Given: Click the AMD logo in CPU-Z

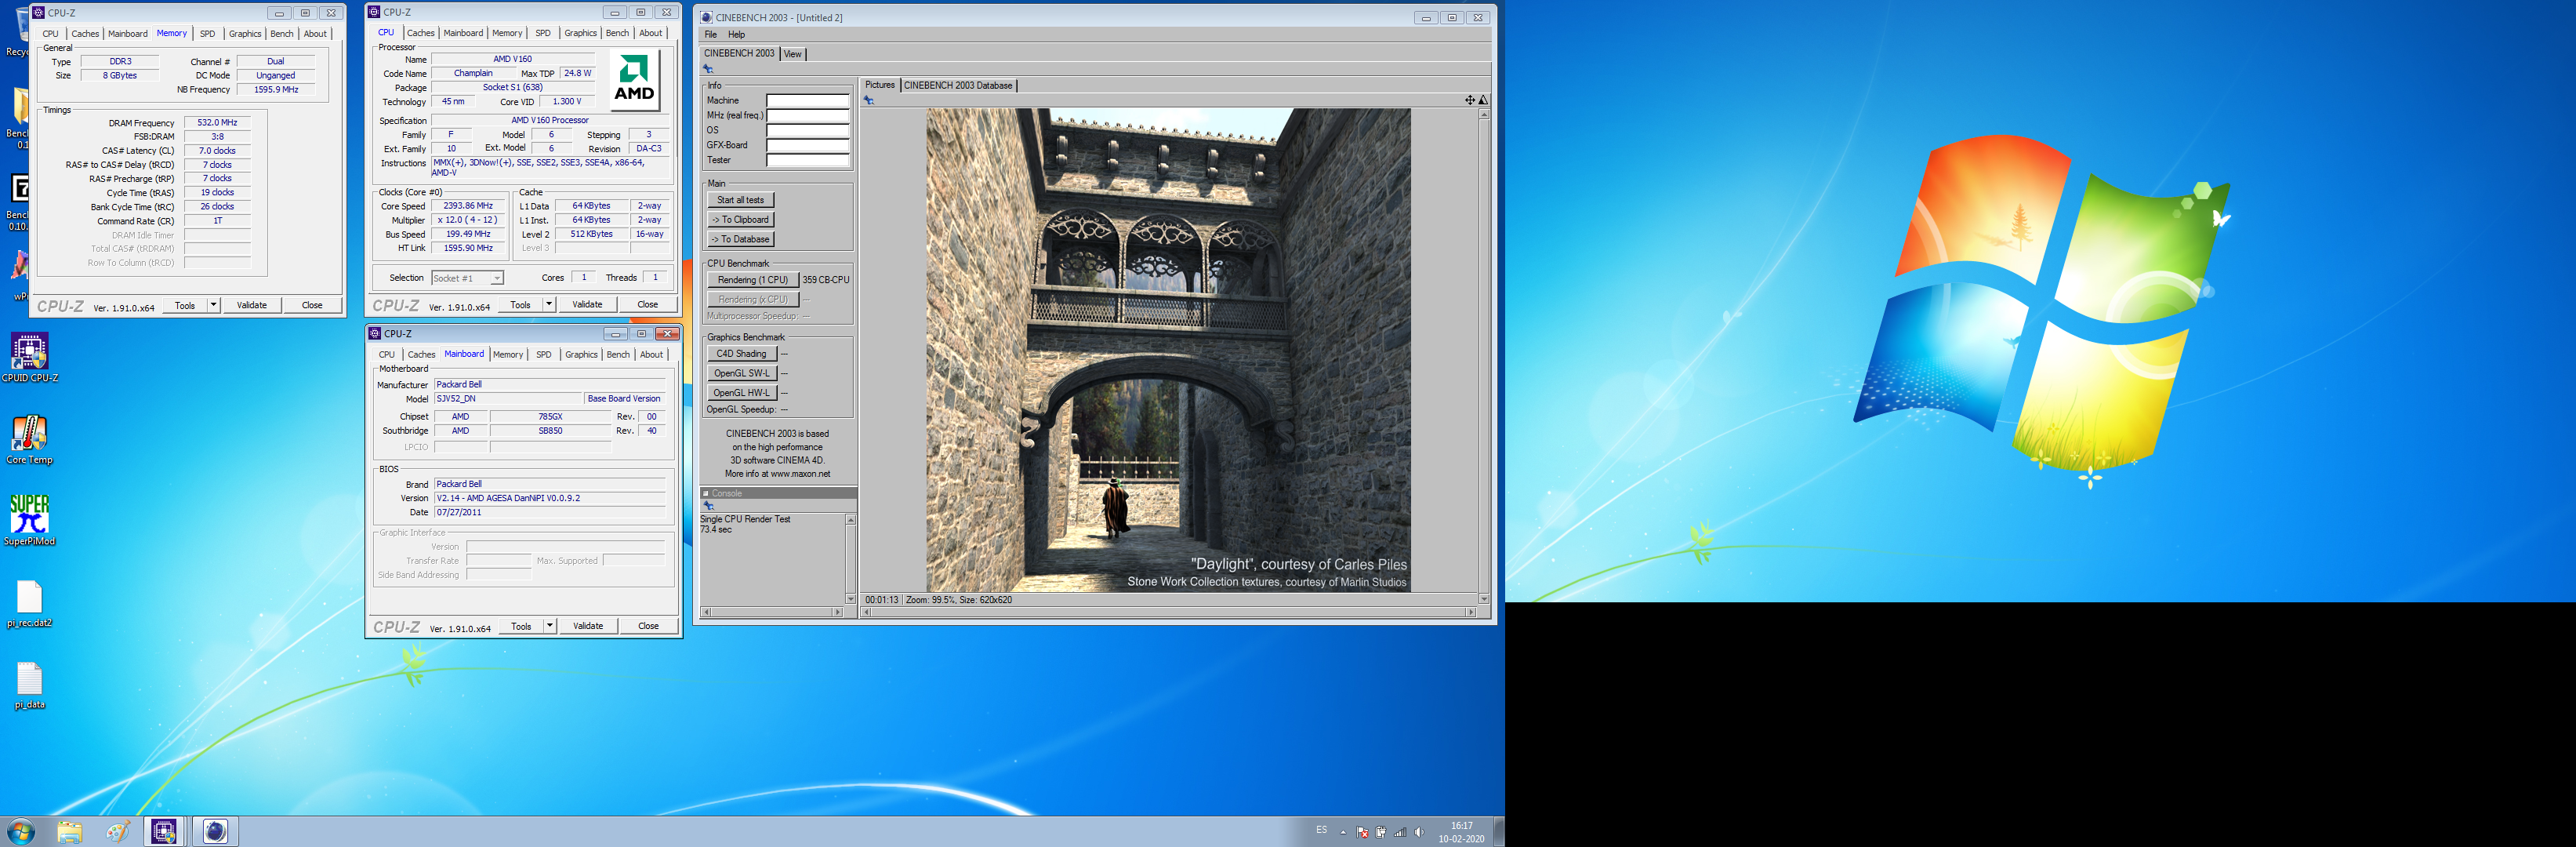Looking at the screenshot, I should tap(634, 80).
